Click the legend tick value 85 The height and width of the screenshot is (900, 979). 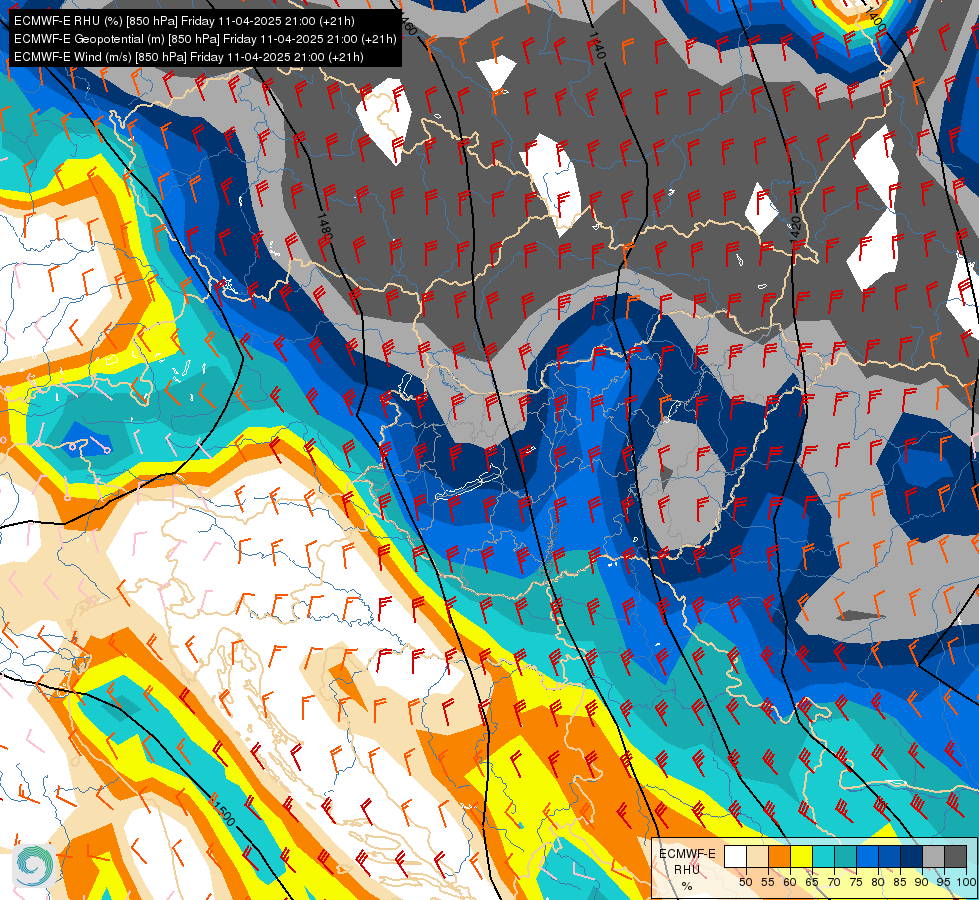point(900,882)
